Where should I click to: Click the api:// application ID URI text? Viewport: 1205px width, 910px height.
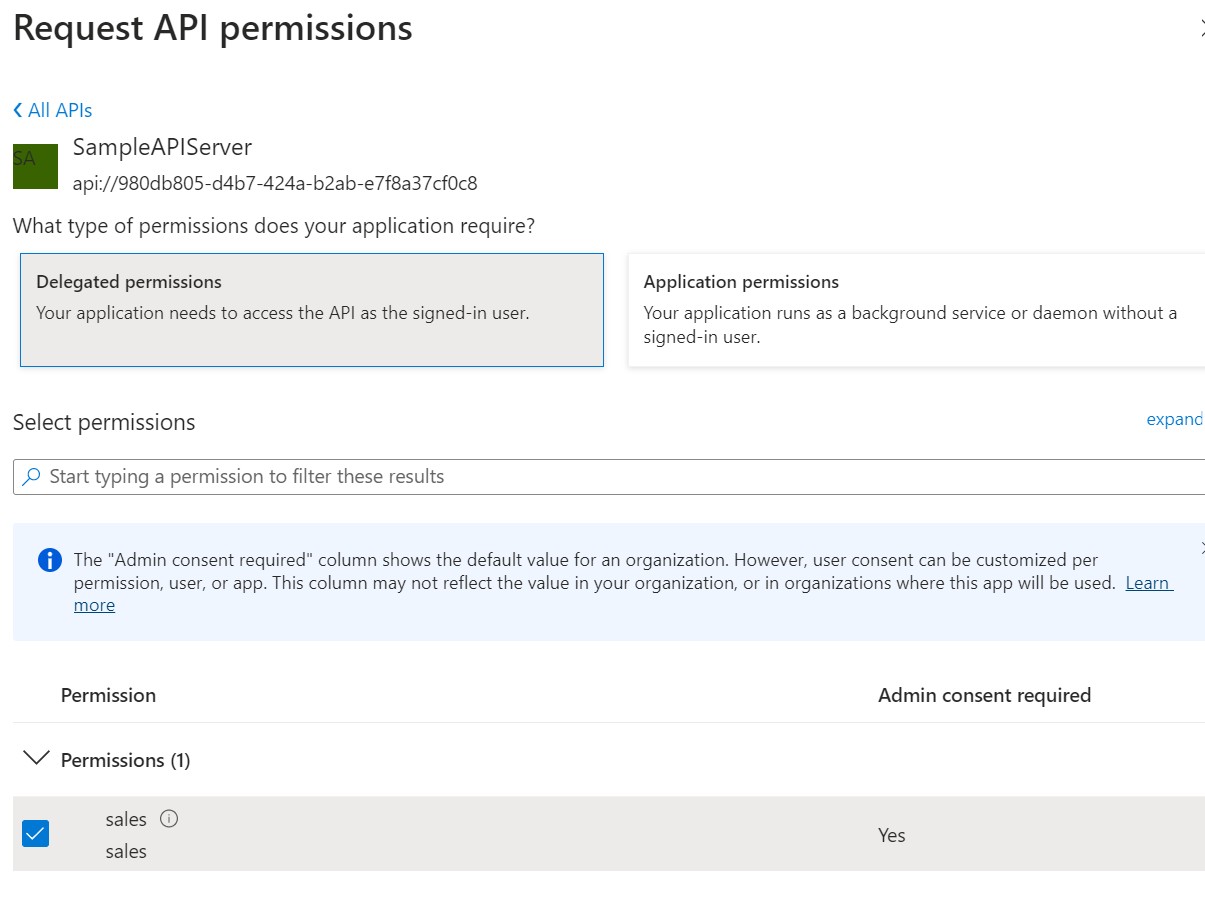click(x=275, y=183)
